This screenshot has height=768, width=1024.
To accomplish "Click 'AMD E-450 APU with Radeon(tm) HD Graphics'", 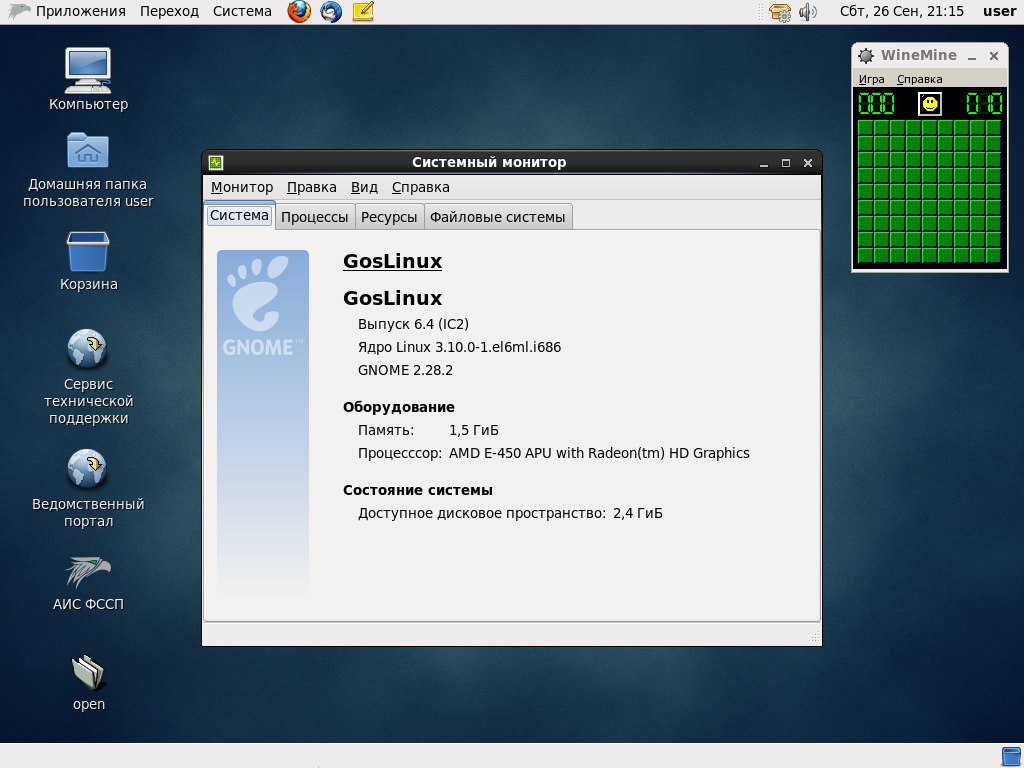I will pyautogui.click(x=599, y=453).
